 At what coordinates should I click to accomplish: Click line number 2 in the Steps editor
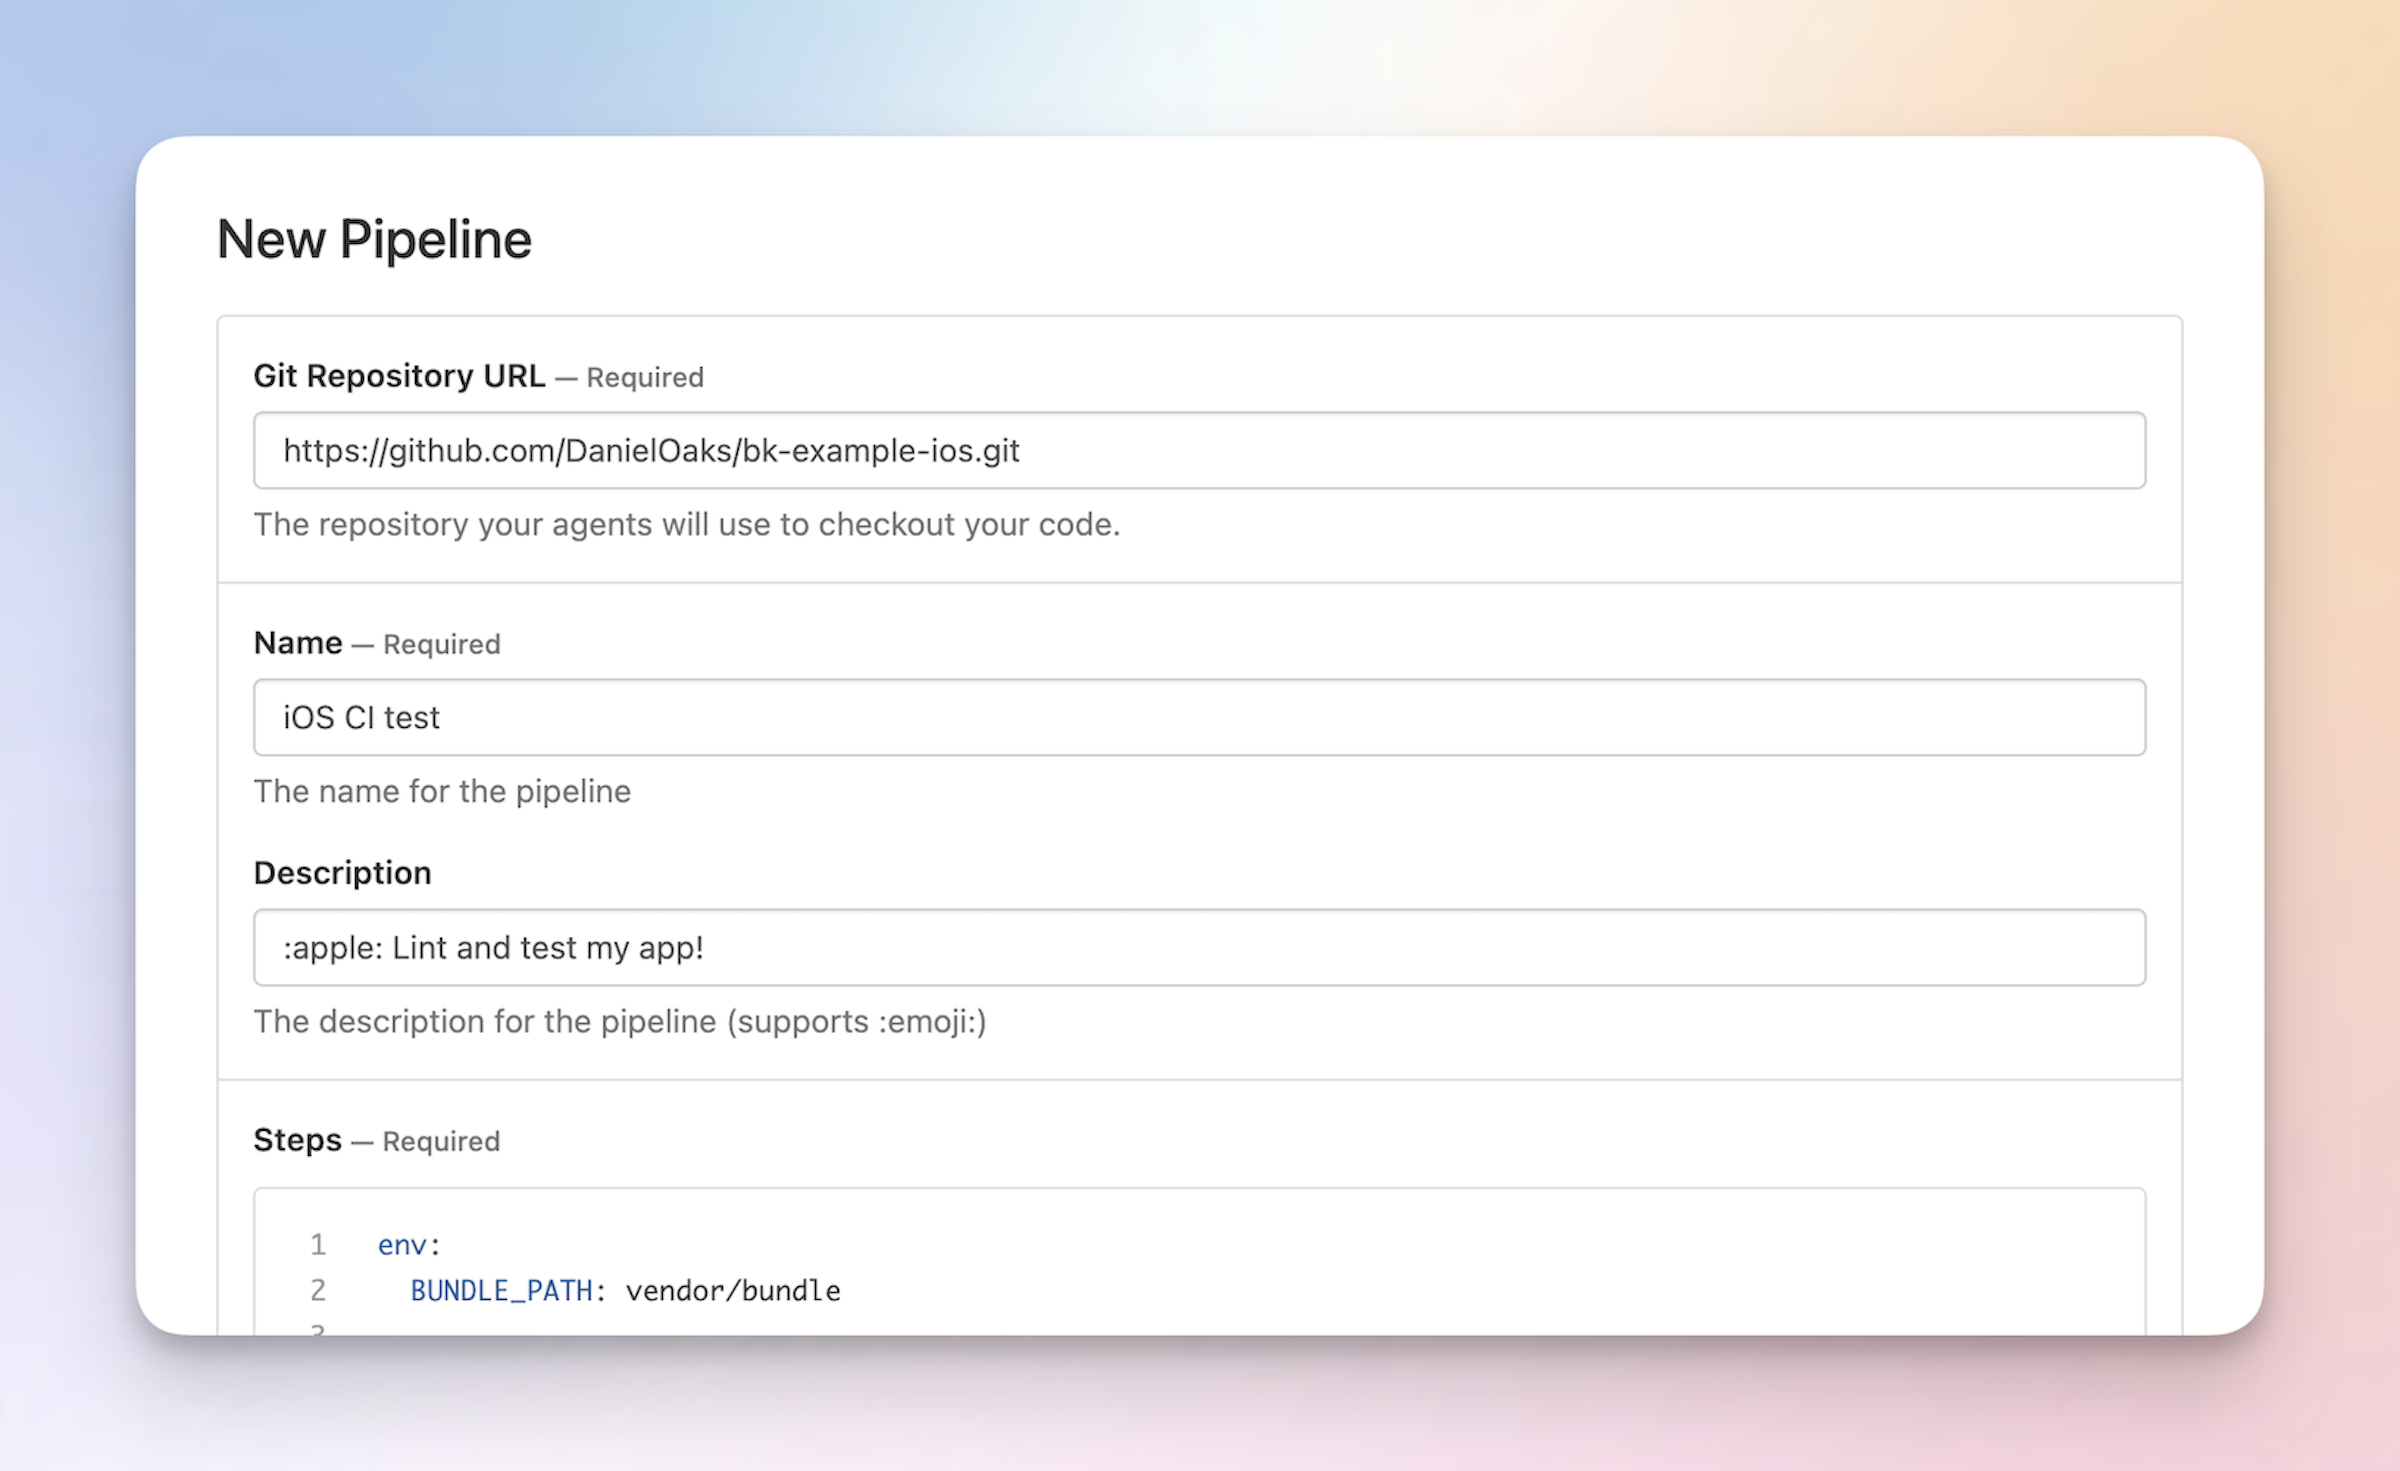coord(318,1290)
